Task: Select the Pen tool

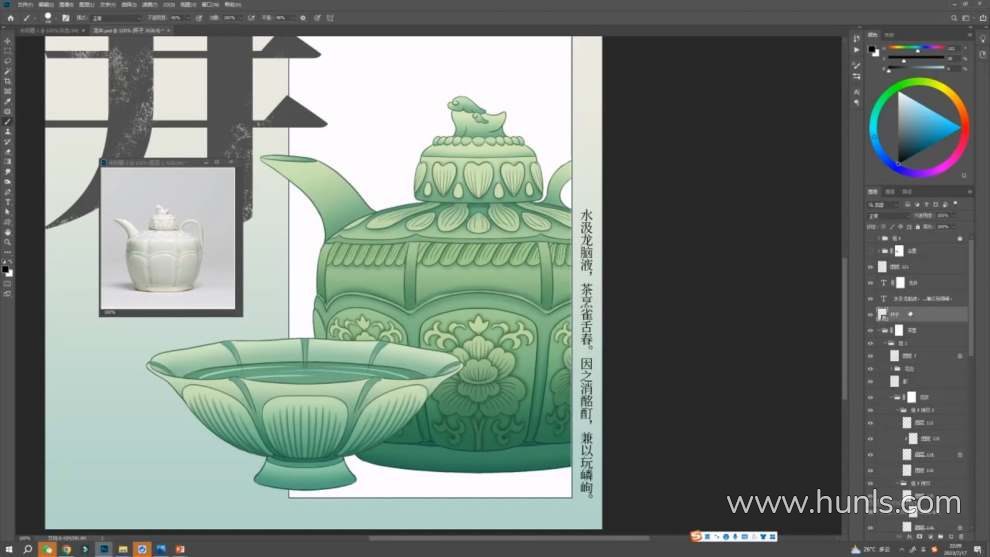Action: (8, 193)
